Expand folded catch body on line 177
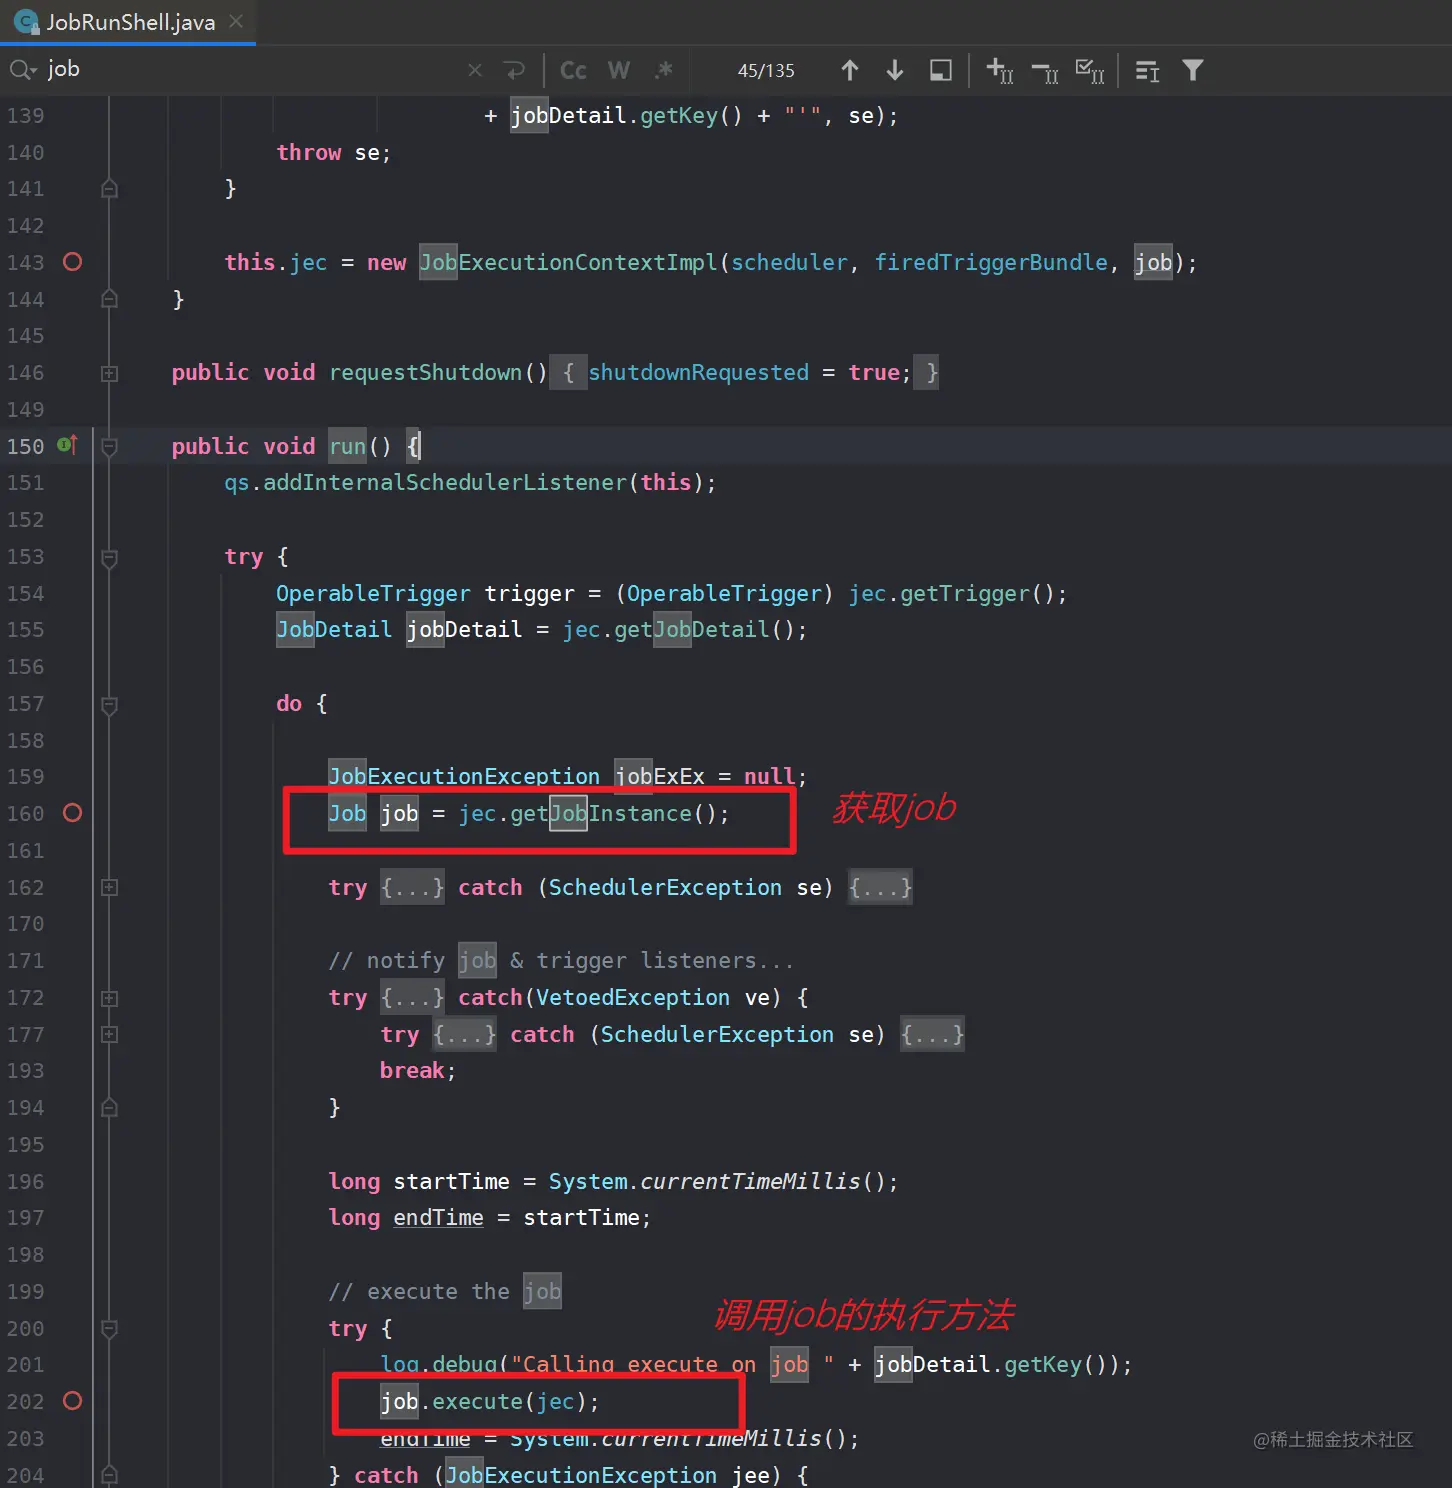Screen dimensions: 1452x1488 932,1034
